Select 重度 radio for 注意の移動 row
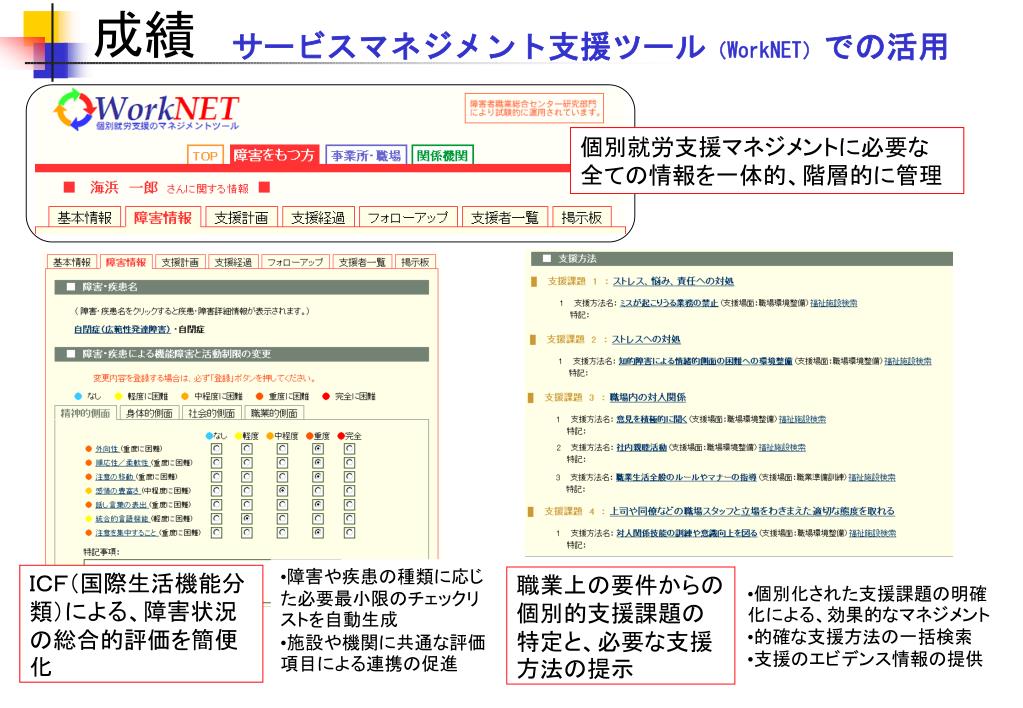 coord(318,477)
